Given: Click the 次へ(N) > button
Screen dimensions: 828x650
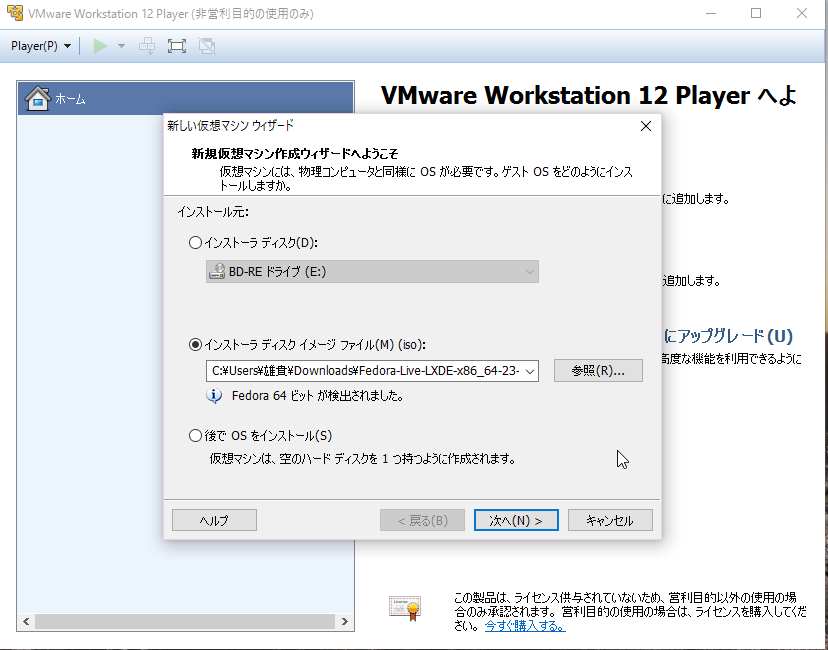Looking at the screenshot, I should [516, 520].
